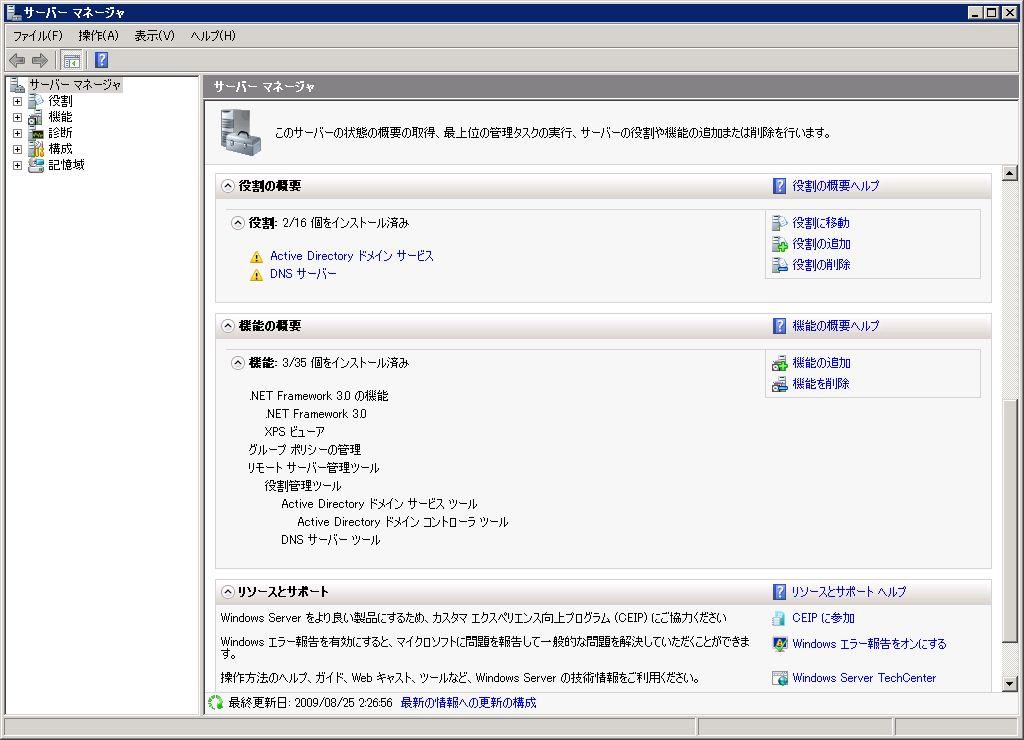
Task: Open the Help toolbar icon
Action: pyautogui.click(x=101, y=61)
